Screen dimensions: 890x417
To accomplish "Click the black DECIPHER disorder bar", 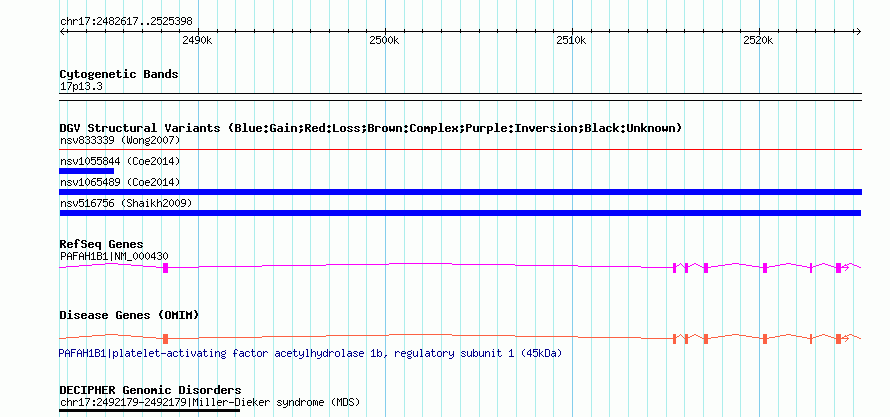I will tap(150, 410).
